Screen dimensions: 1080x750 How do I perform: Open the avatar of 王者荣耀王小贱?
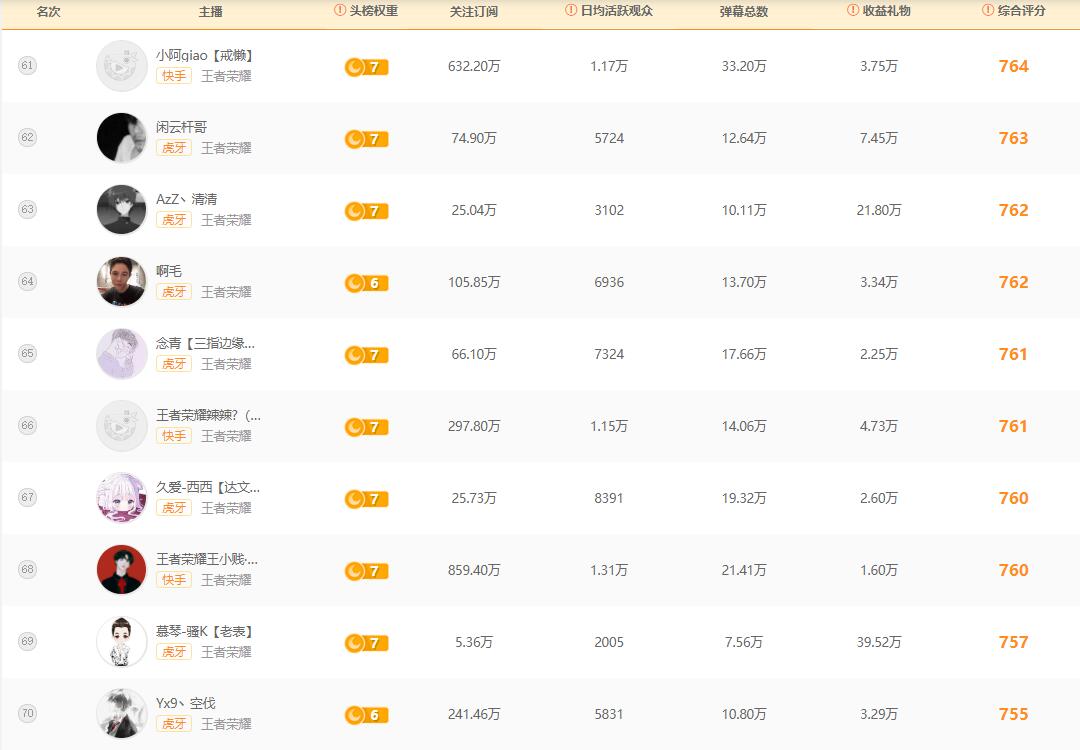pyautogui.click(x=122, y=570)
